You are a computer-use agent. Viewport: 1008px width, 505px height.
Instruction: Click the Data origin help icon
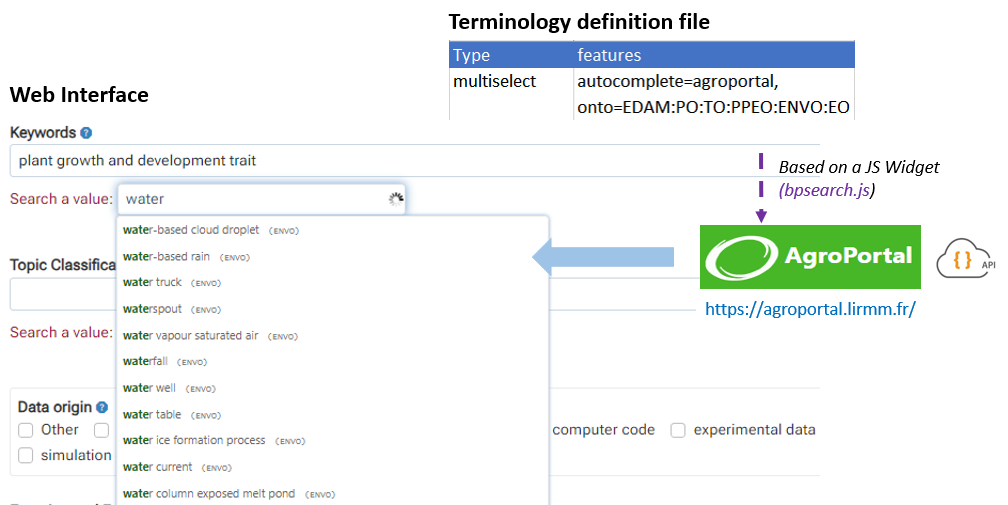101,407
